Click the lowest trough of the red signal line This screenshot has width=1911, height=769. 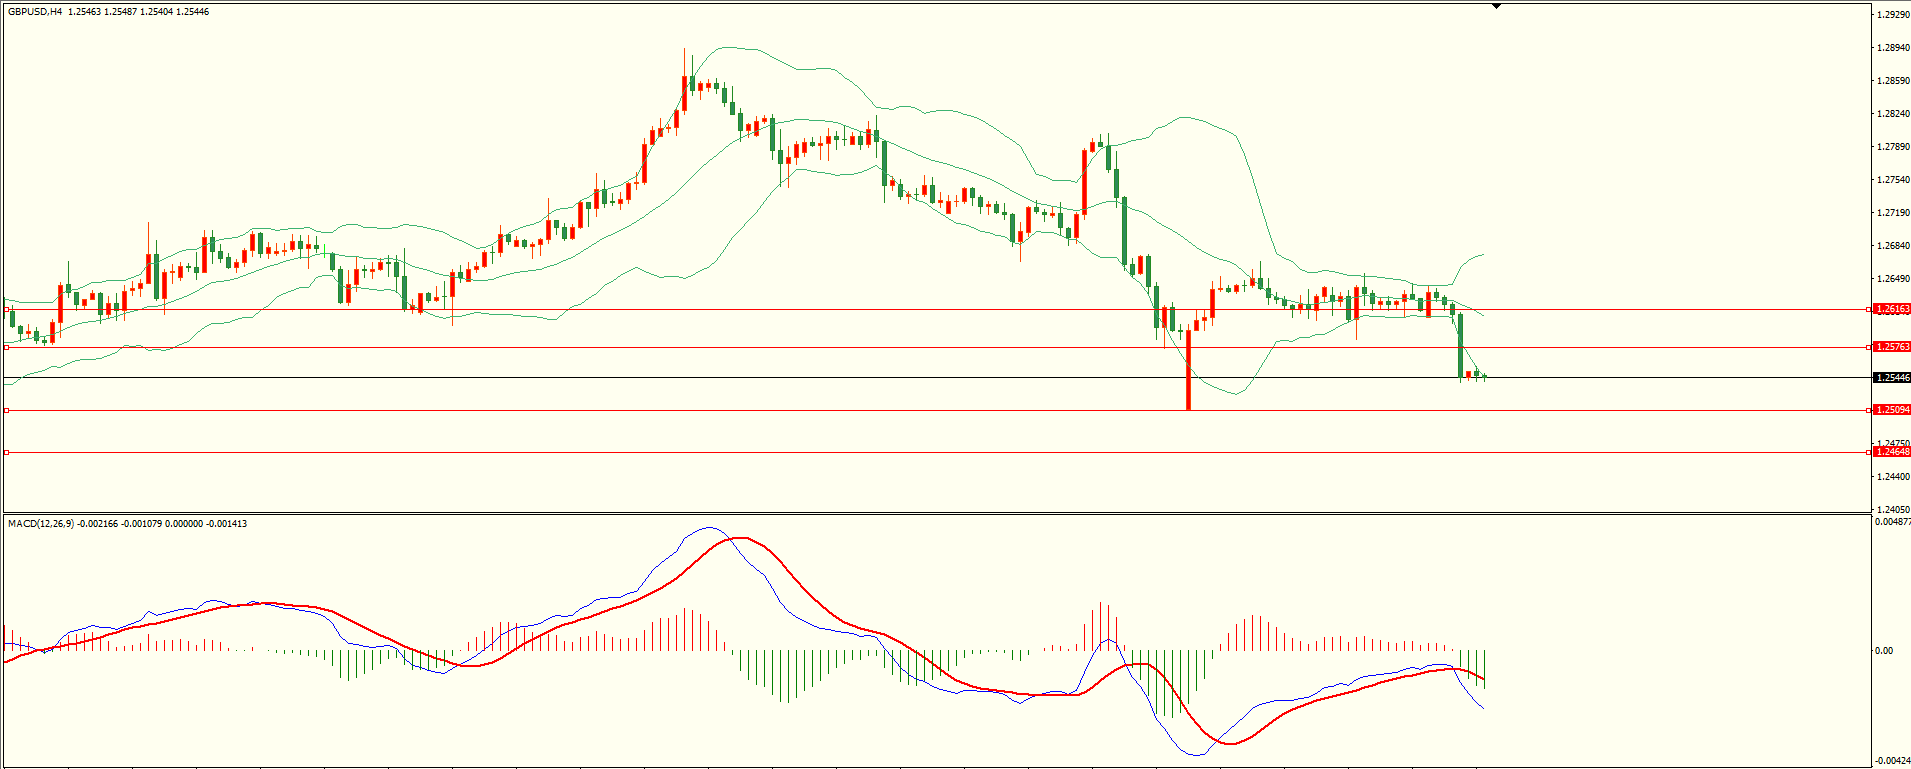[1230, 743]
